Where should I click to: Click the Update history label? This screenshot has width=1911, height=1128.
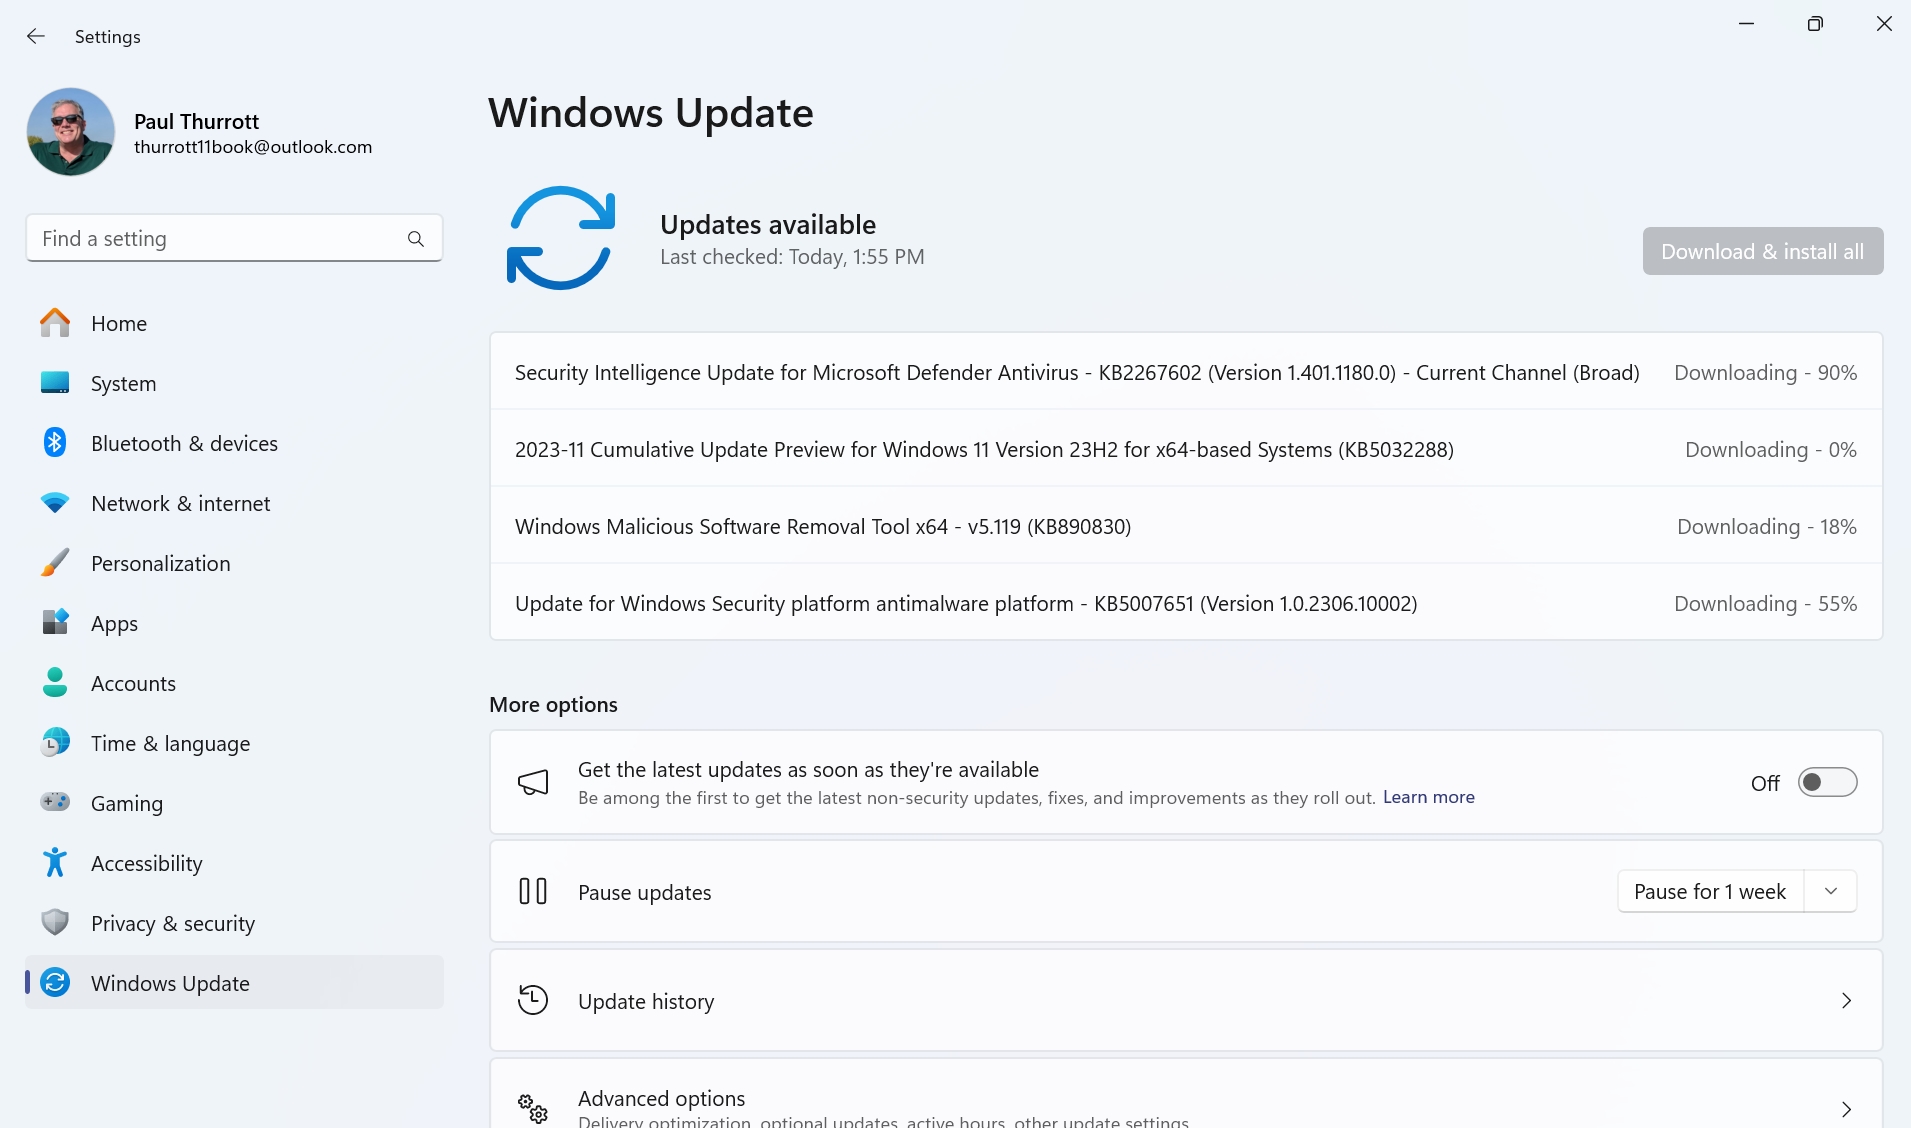(x=646, y=1001)
